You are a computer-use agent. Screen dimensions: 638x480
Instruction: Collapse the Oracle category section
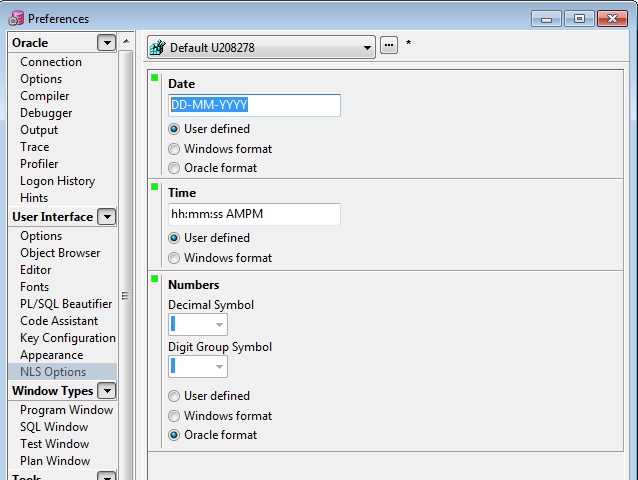106,43
